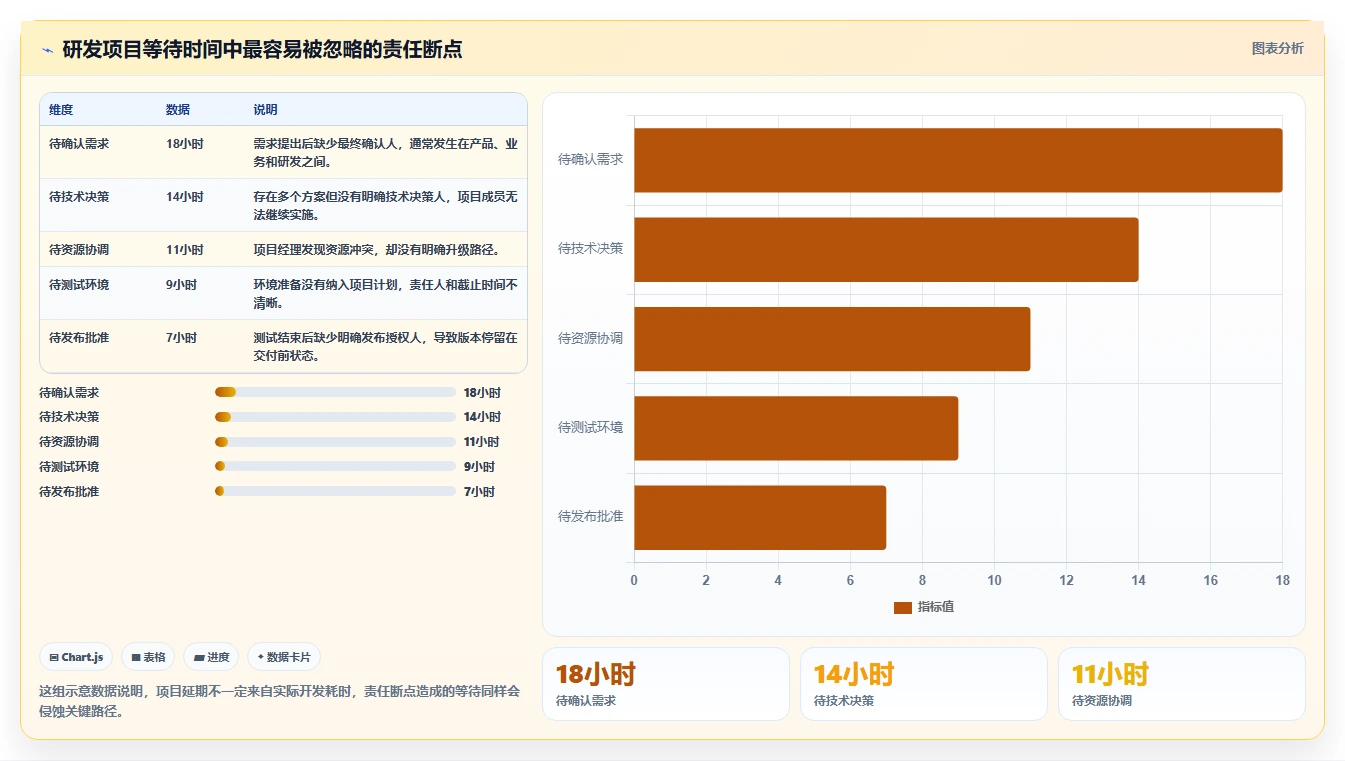This screenshot has width=1345, height=761.
Task: Click the 数据 column header
Action: (178, 110)
